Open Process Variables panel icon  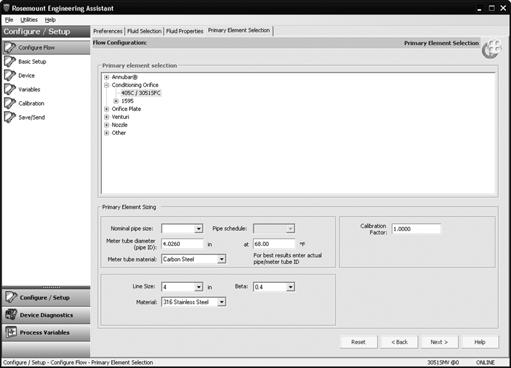pos(11,332)
